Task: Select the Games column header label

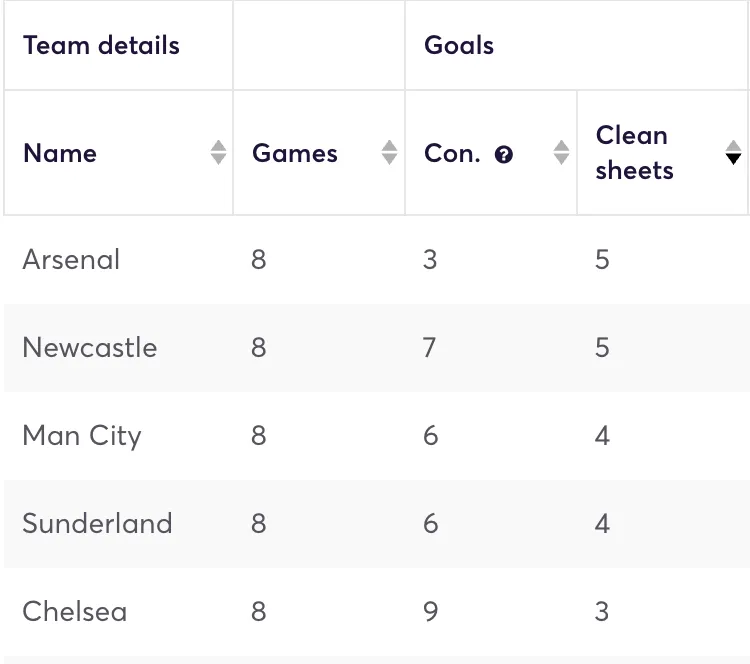Action: click(295, 153)
